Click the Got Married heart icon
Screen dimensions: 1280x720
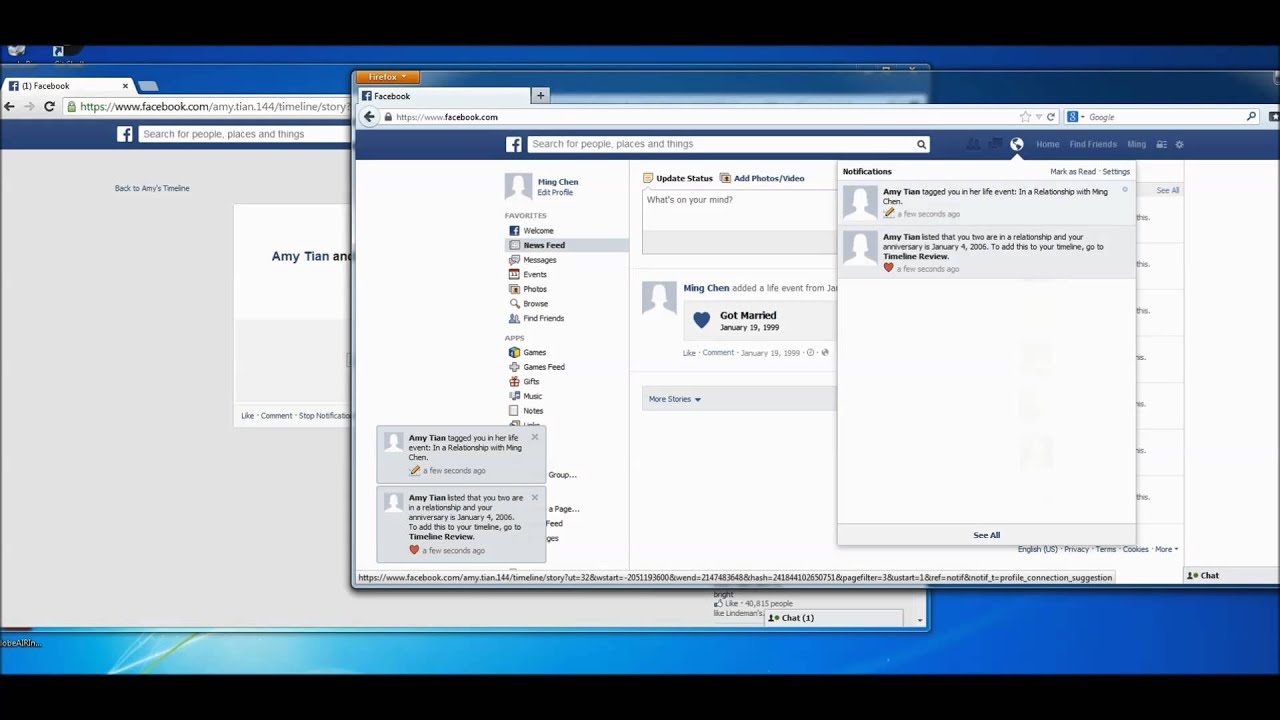(701, 320)
